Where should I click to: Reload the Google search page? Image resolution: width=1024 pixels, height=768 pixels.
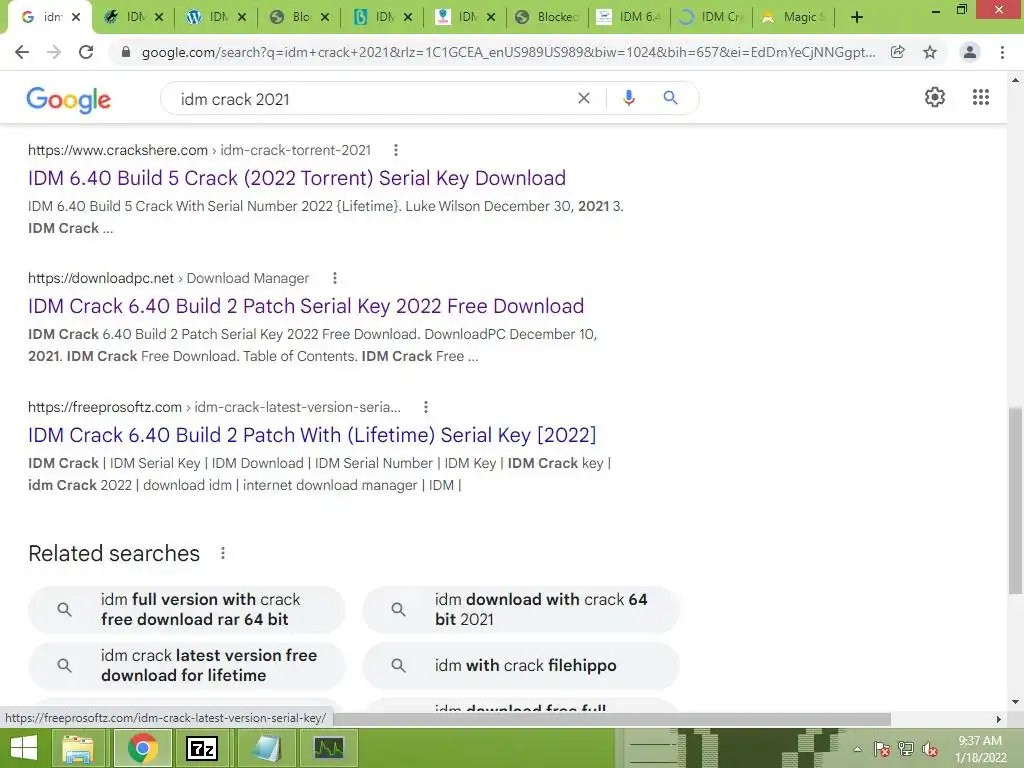(86, 52)
